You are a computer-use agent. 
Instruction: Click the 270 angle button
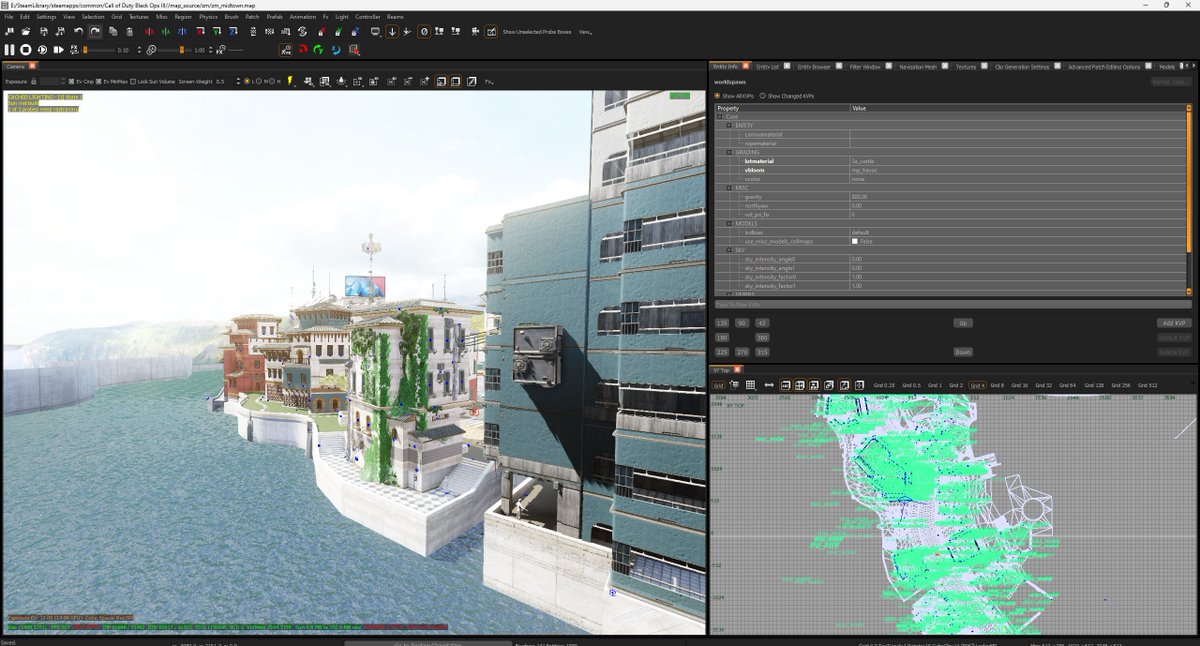742,352
